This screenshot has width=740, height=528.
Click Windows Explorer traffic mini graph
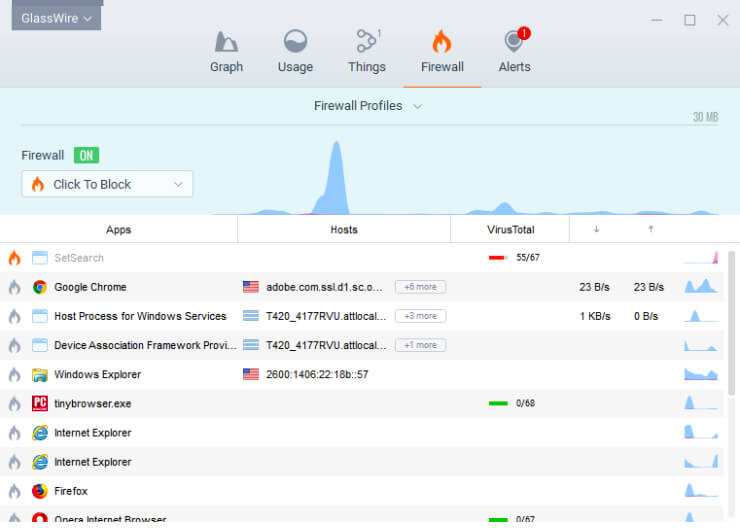coord(701,374)
